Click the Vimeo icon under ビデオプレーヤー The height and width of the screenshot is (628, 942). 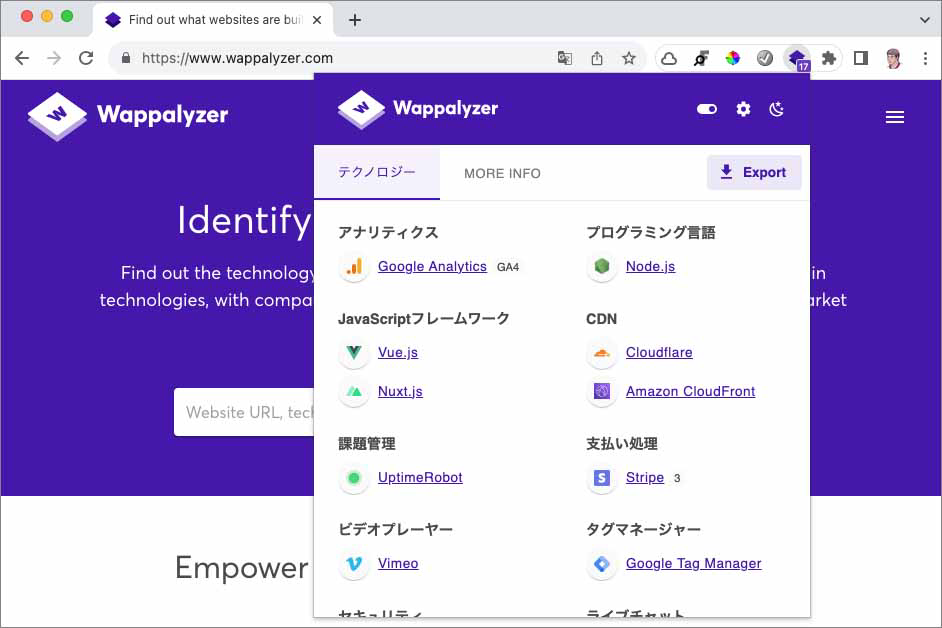[x=353, y=564]
